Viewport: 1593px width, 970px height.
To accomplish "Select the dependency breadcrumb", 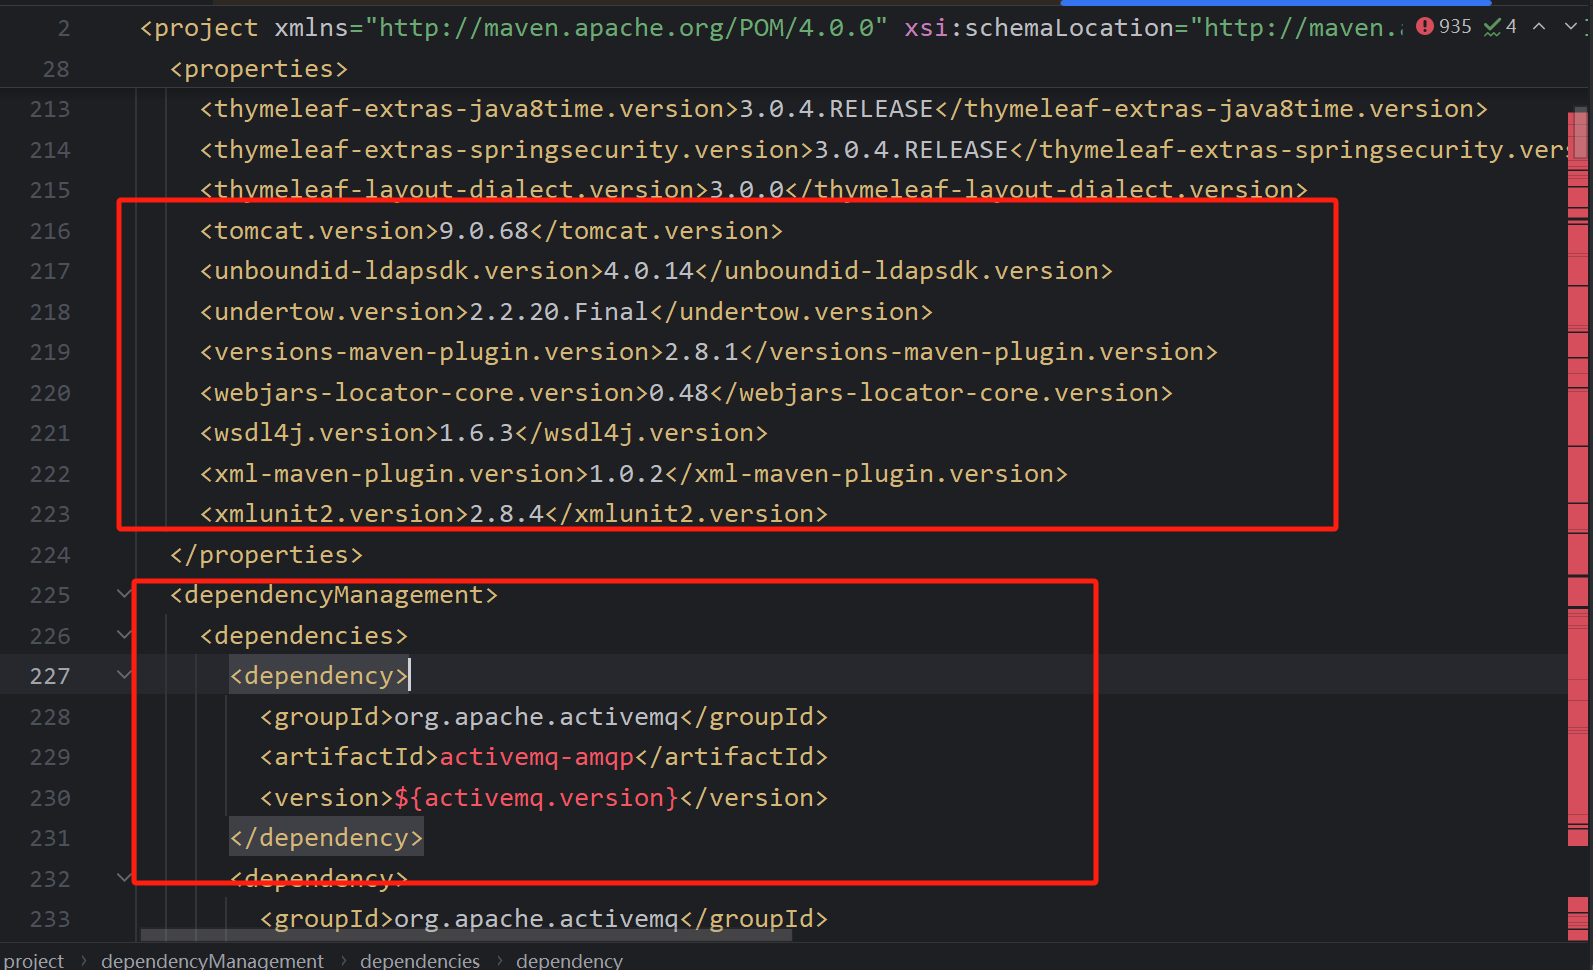I will pos(569,960).
